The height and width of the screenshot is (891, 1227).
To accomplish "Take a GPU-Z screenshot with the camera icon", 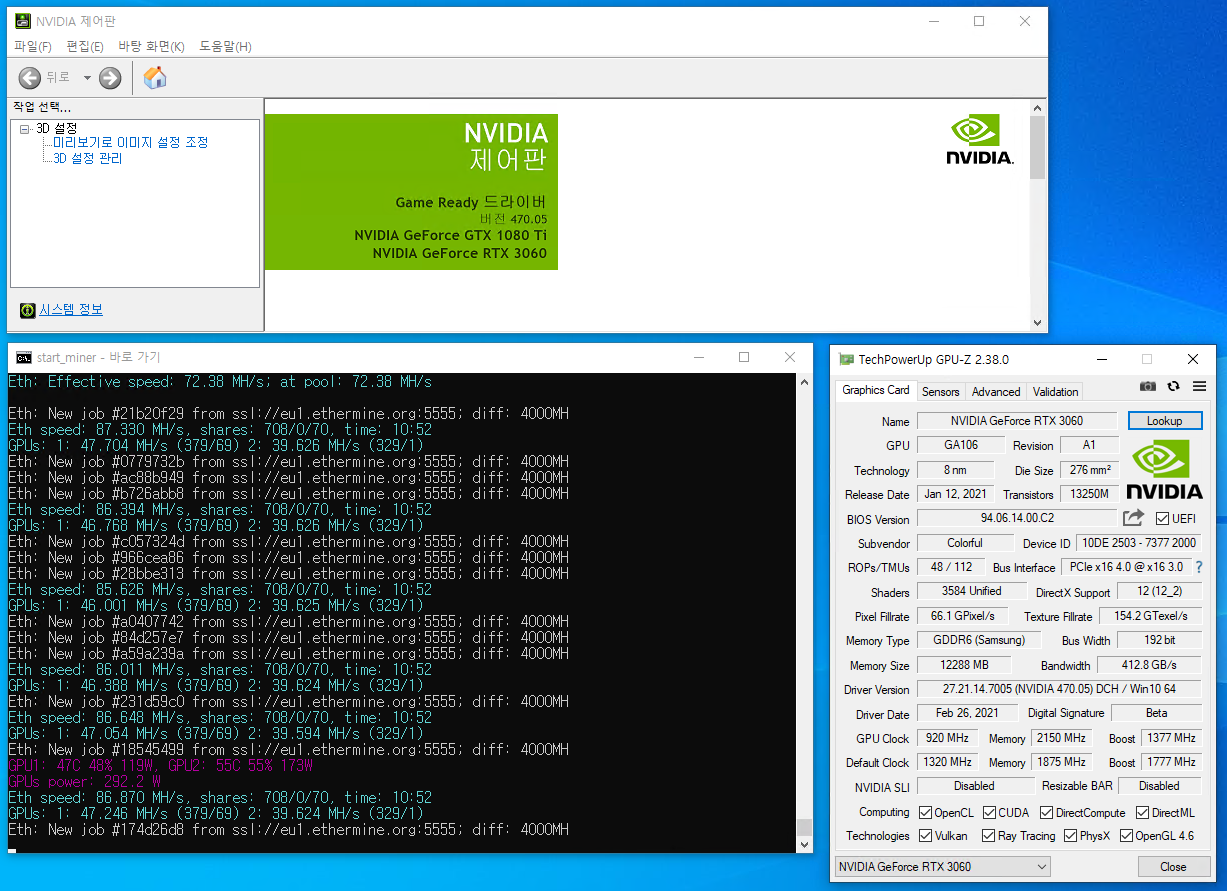I will pyautogui.click(x=1148, y=386).
